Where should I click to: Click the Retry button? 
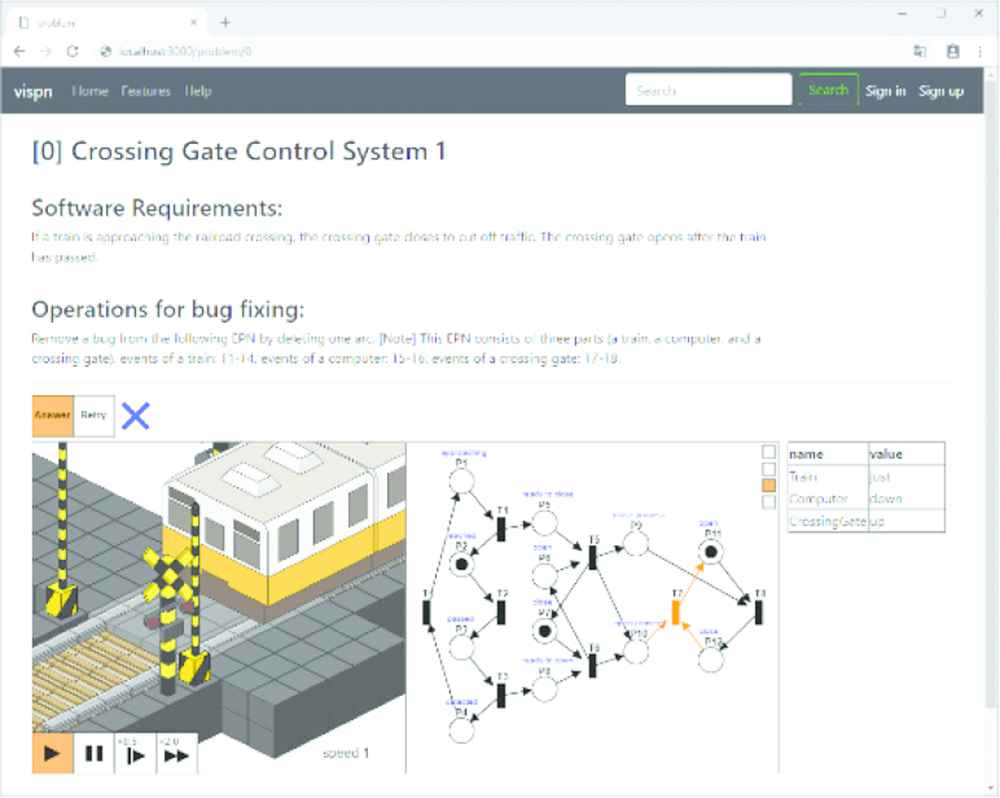coord(94,416)
